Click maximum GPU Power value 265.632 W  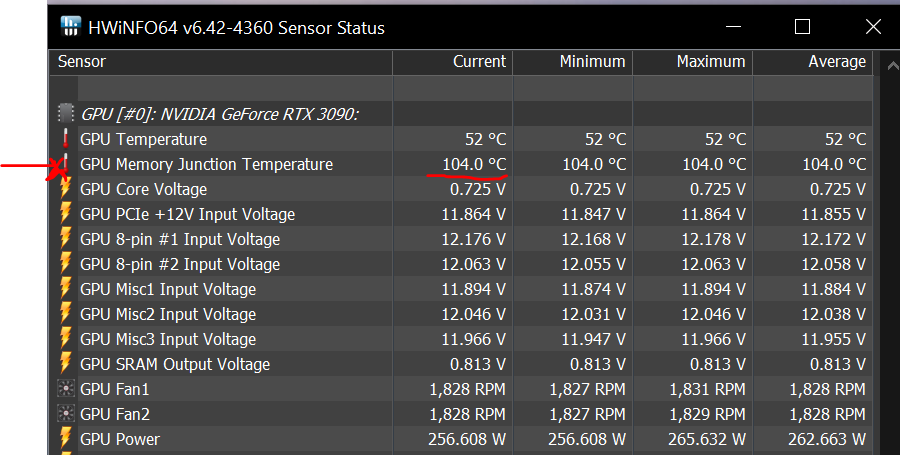click(707, 439)
